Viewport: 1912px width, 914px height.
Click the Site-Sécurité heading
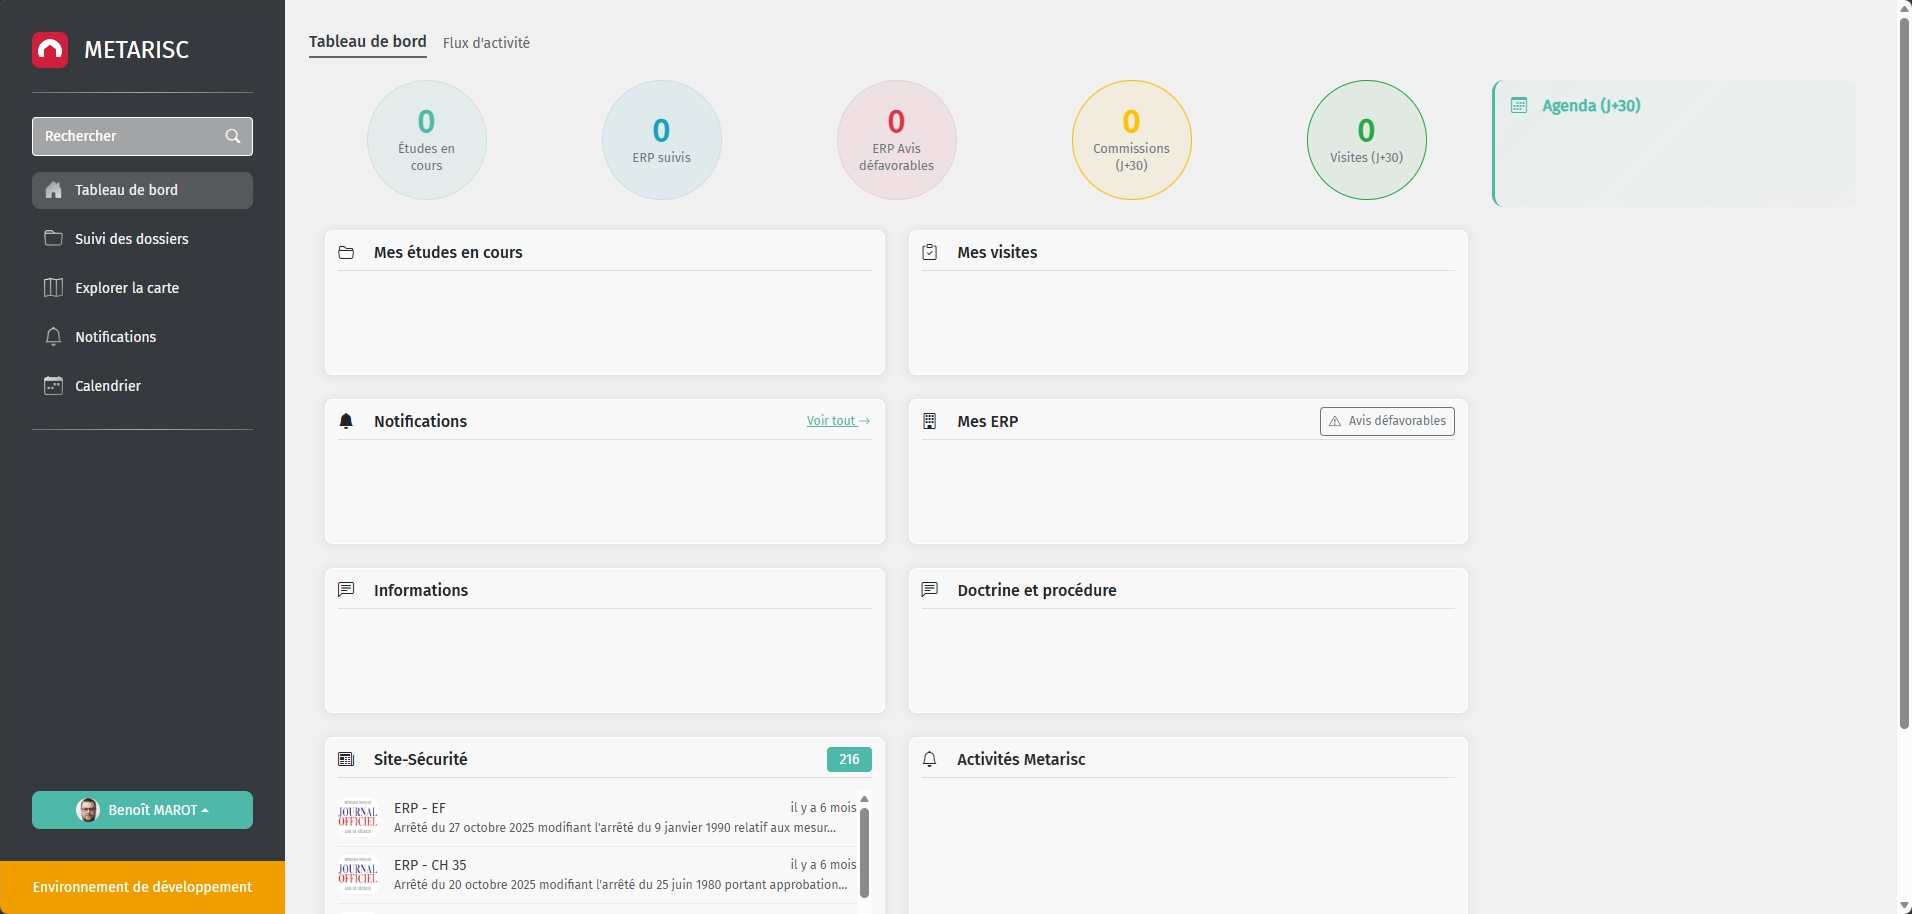[421, 760]
